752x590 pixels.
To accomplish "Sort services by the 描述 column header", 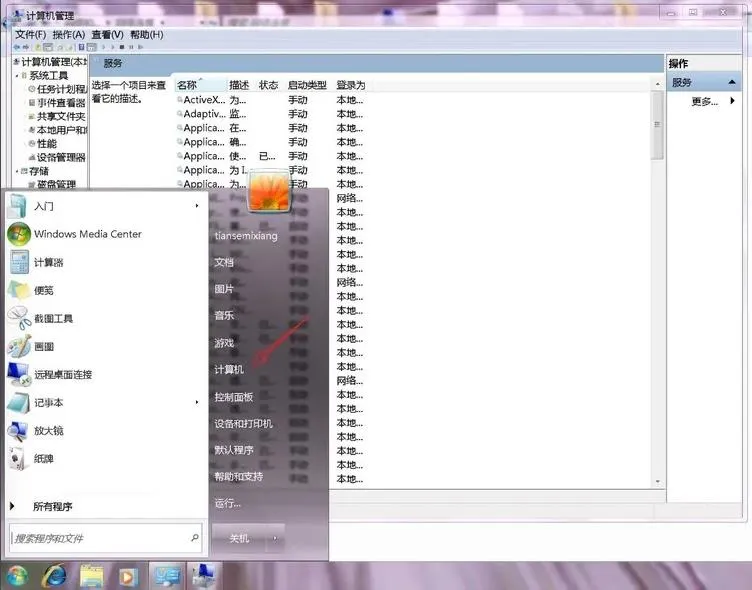I will tap(239, 85).
